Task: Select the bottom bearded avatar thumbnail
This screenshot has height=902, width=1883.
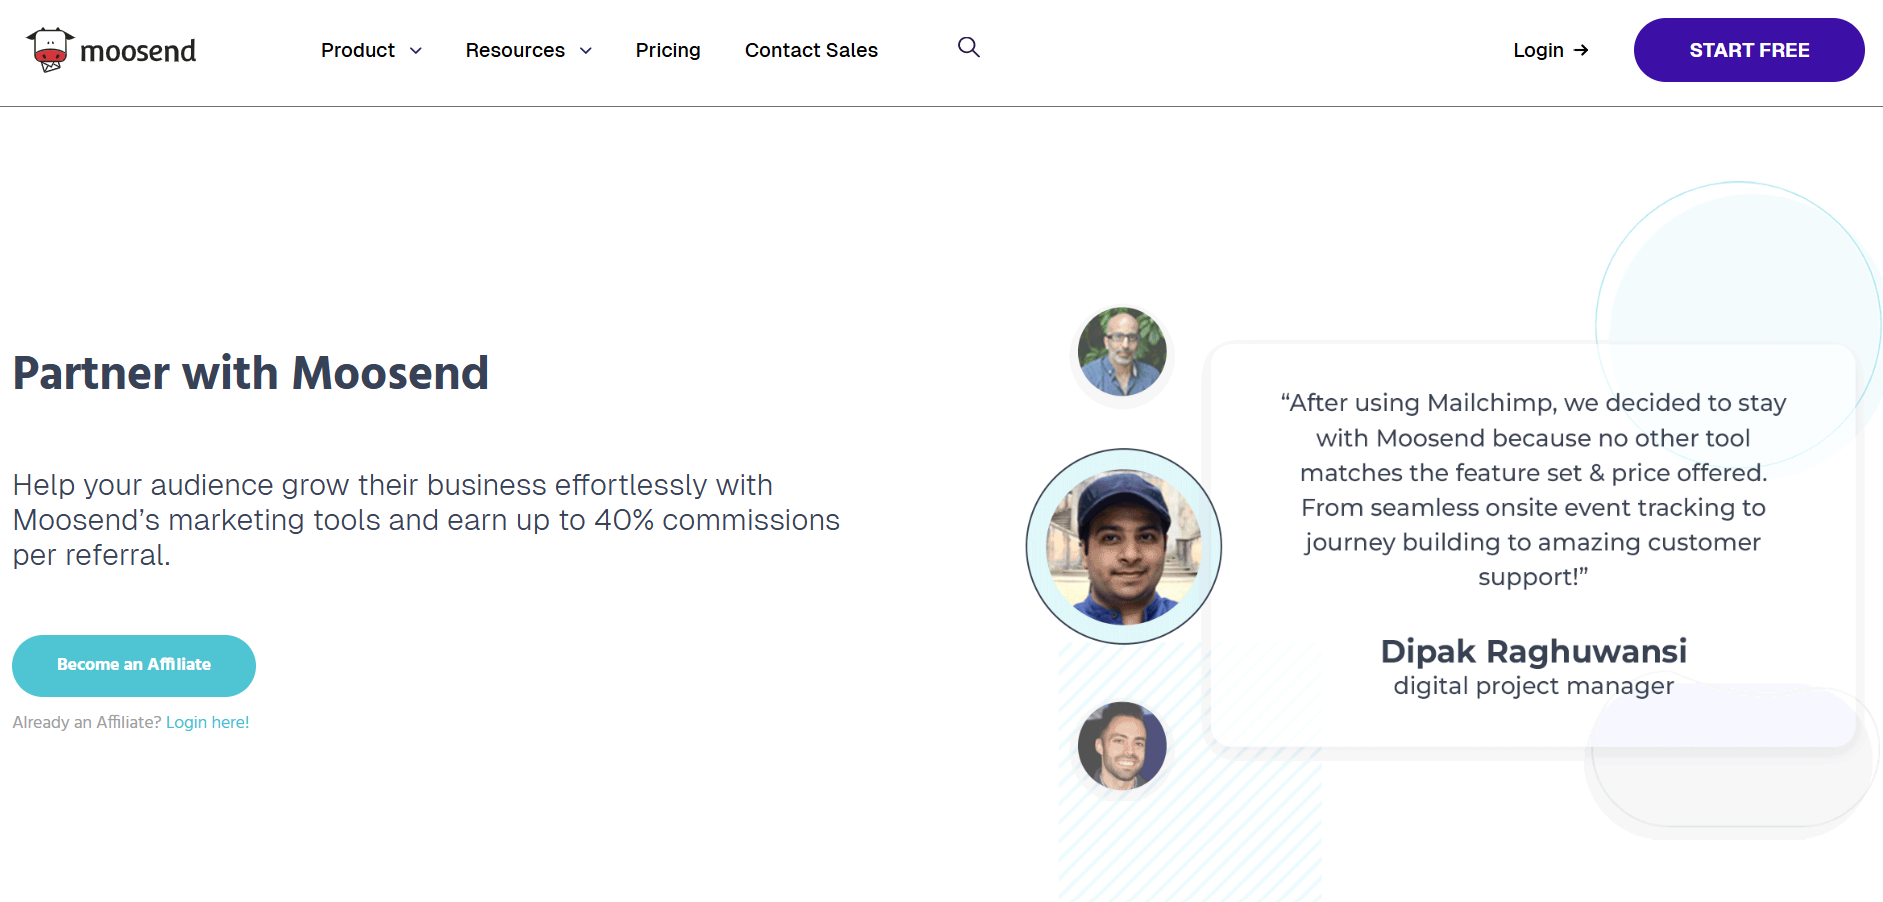Action: [1122, 746]
